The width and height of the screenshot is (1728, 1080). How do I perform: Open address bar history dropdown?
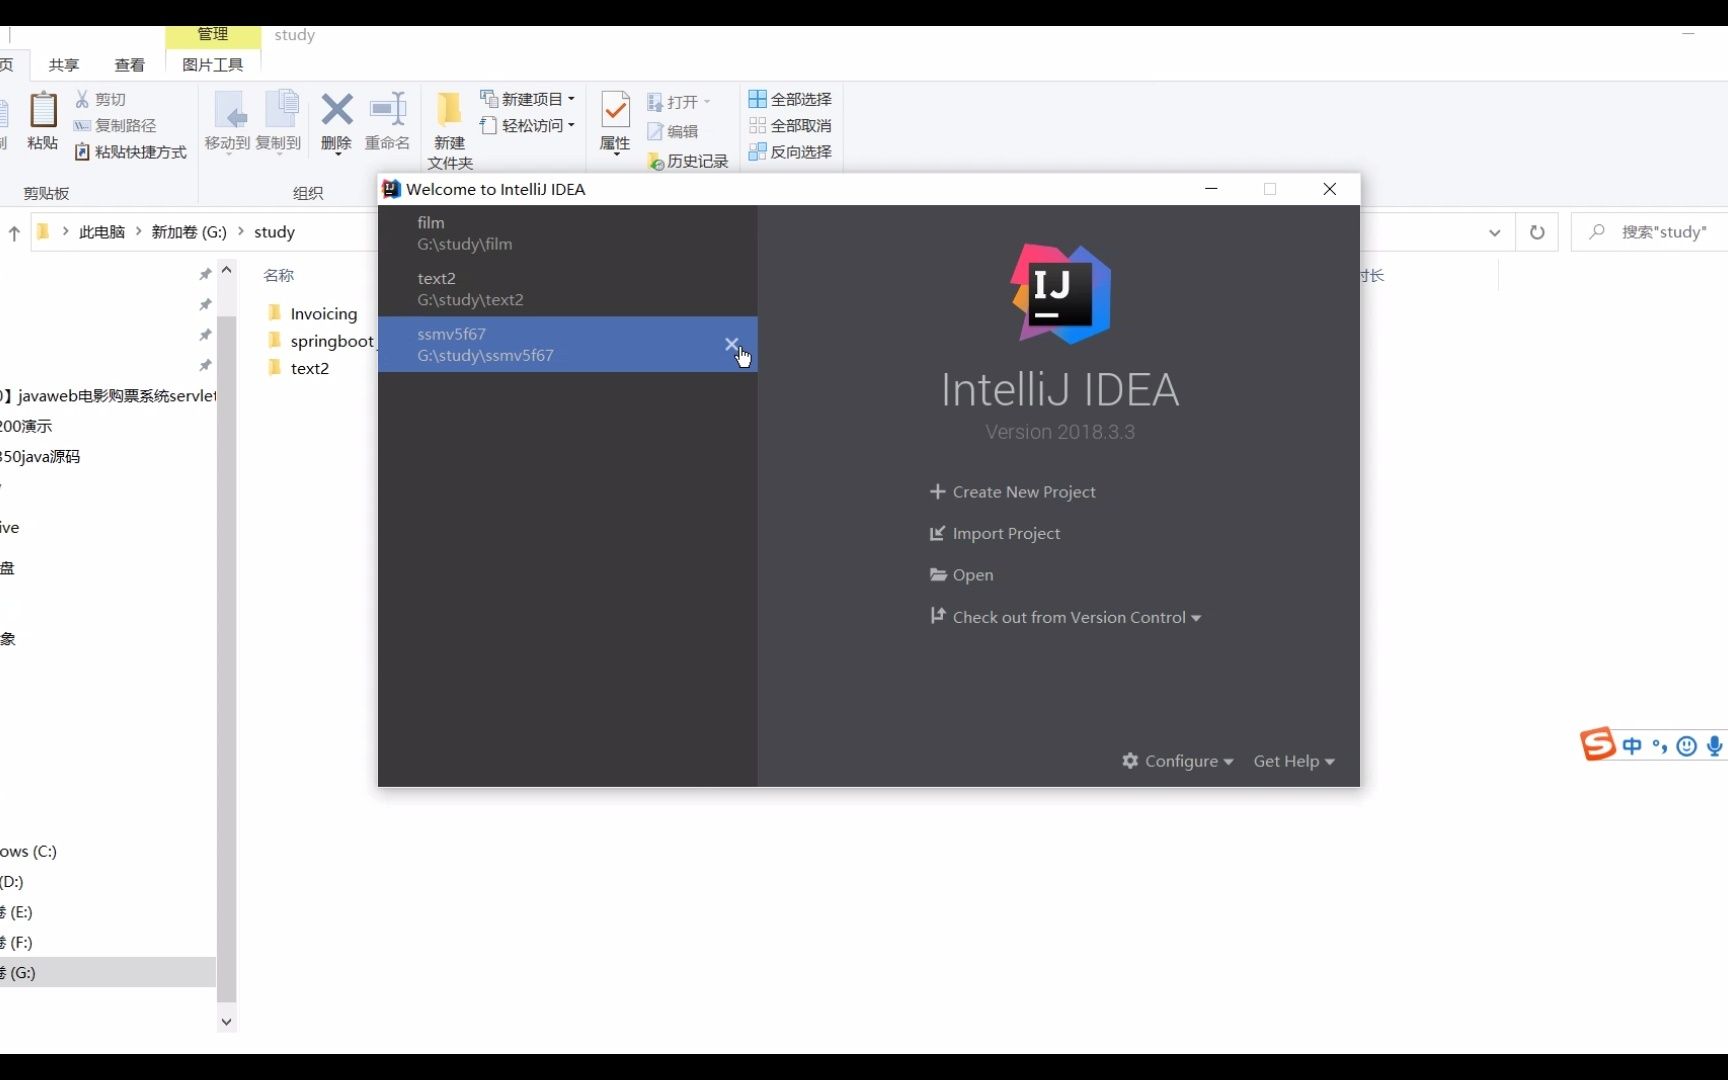[x=1494, y=232]
